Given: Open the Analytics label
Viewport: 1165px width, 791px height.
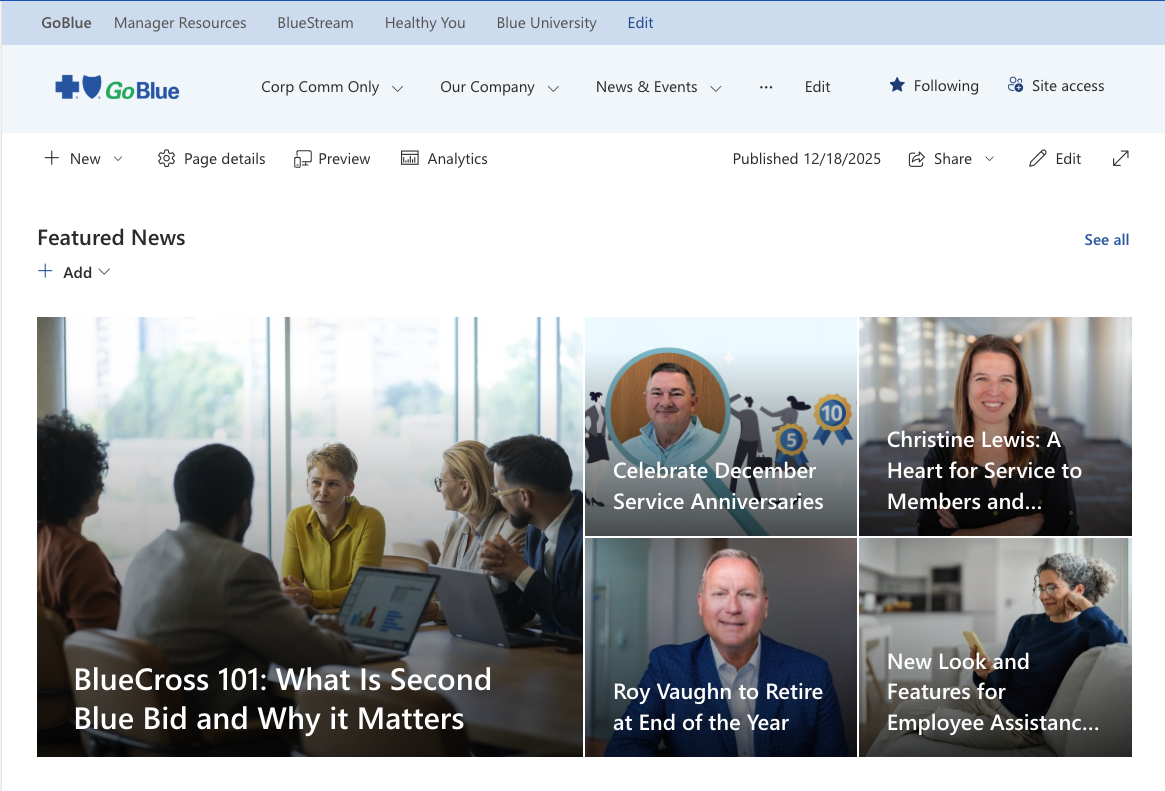Looking at the screenshot, I should pyautogui.click(x=457, y=159).
